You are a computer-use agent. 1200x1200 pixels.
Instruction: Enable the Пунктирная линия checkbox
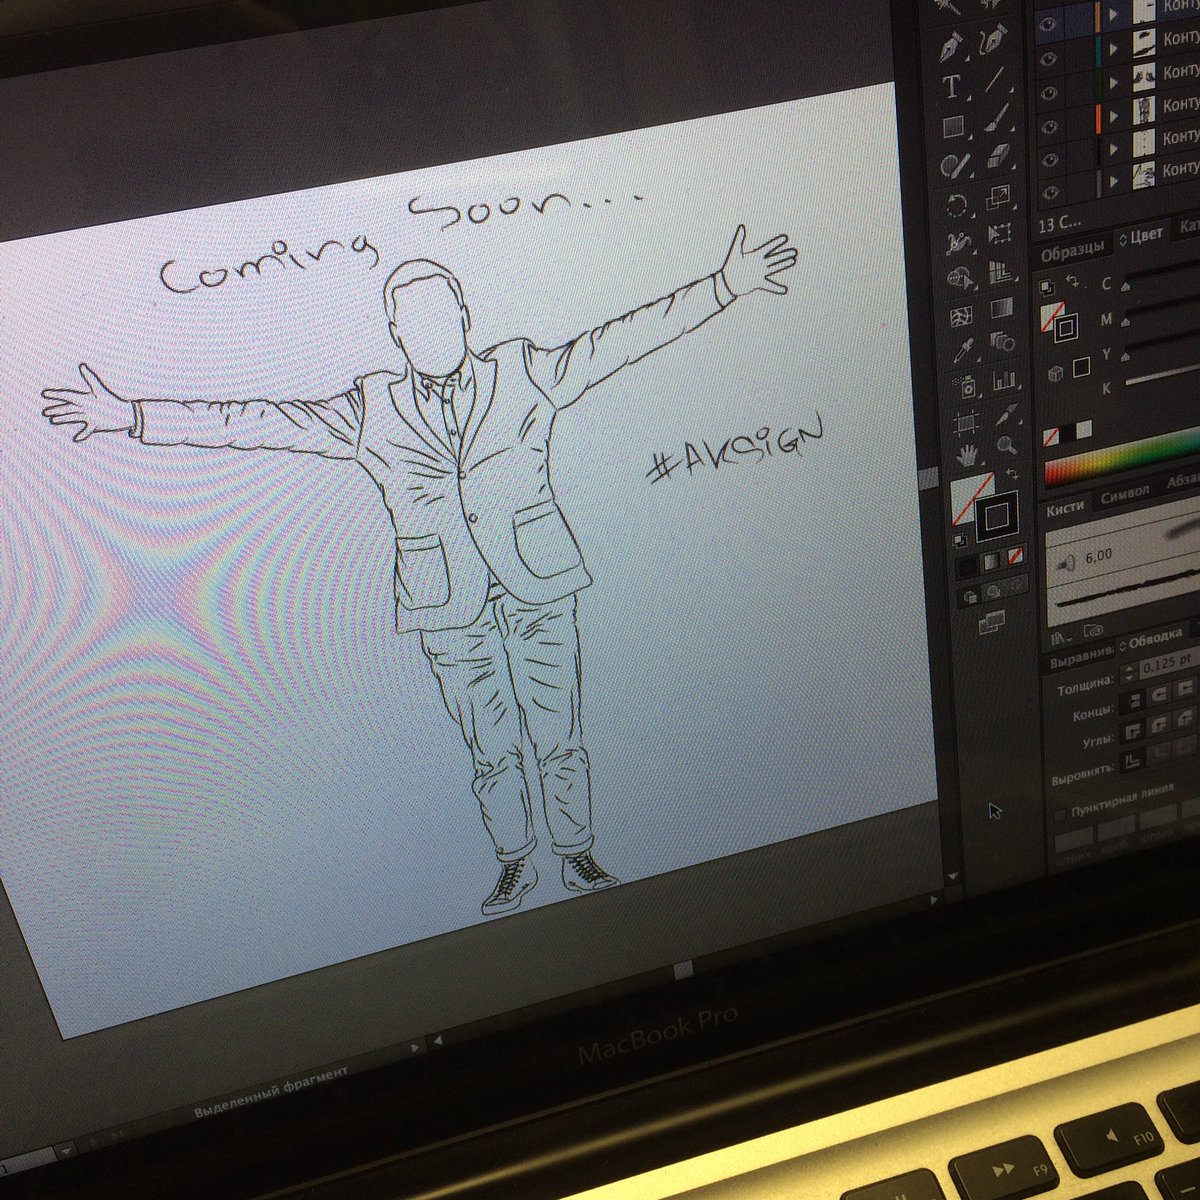[x=1060, y=815]
